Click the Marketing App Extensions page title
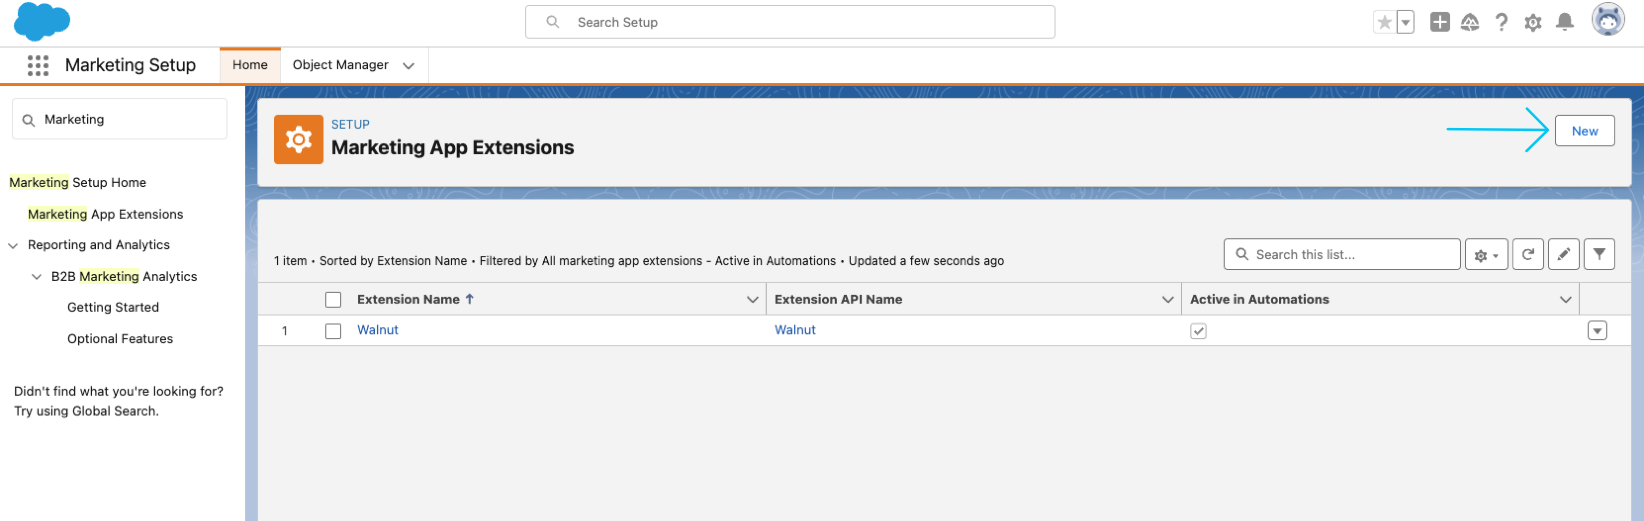This screenshot has width=1644, height=521. (x=453, y=148)
